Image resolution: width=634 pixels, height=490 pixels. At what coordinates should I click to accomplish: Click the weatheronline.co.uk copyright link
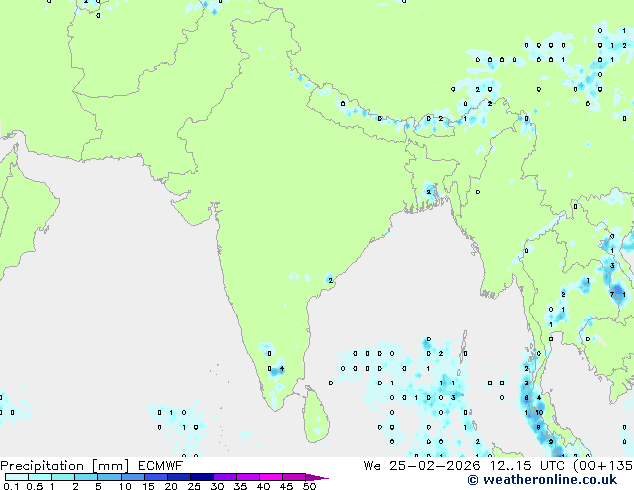pos(542,480)
